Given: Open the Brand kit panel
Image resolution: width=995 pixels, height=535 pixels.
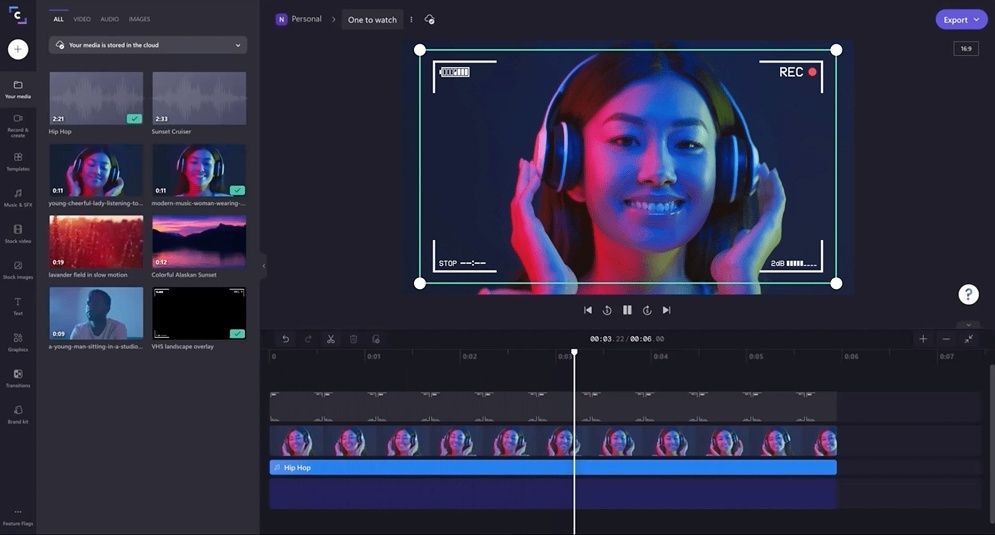Looking at the screenshot, I should coord(18,414).
